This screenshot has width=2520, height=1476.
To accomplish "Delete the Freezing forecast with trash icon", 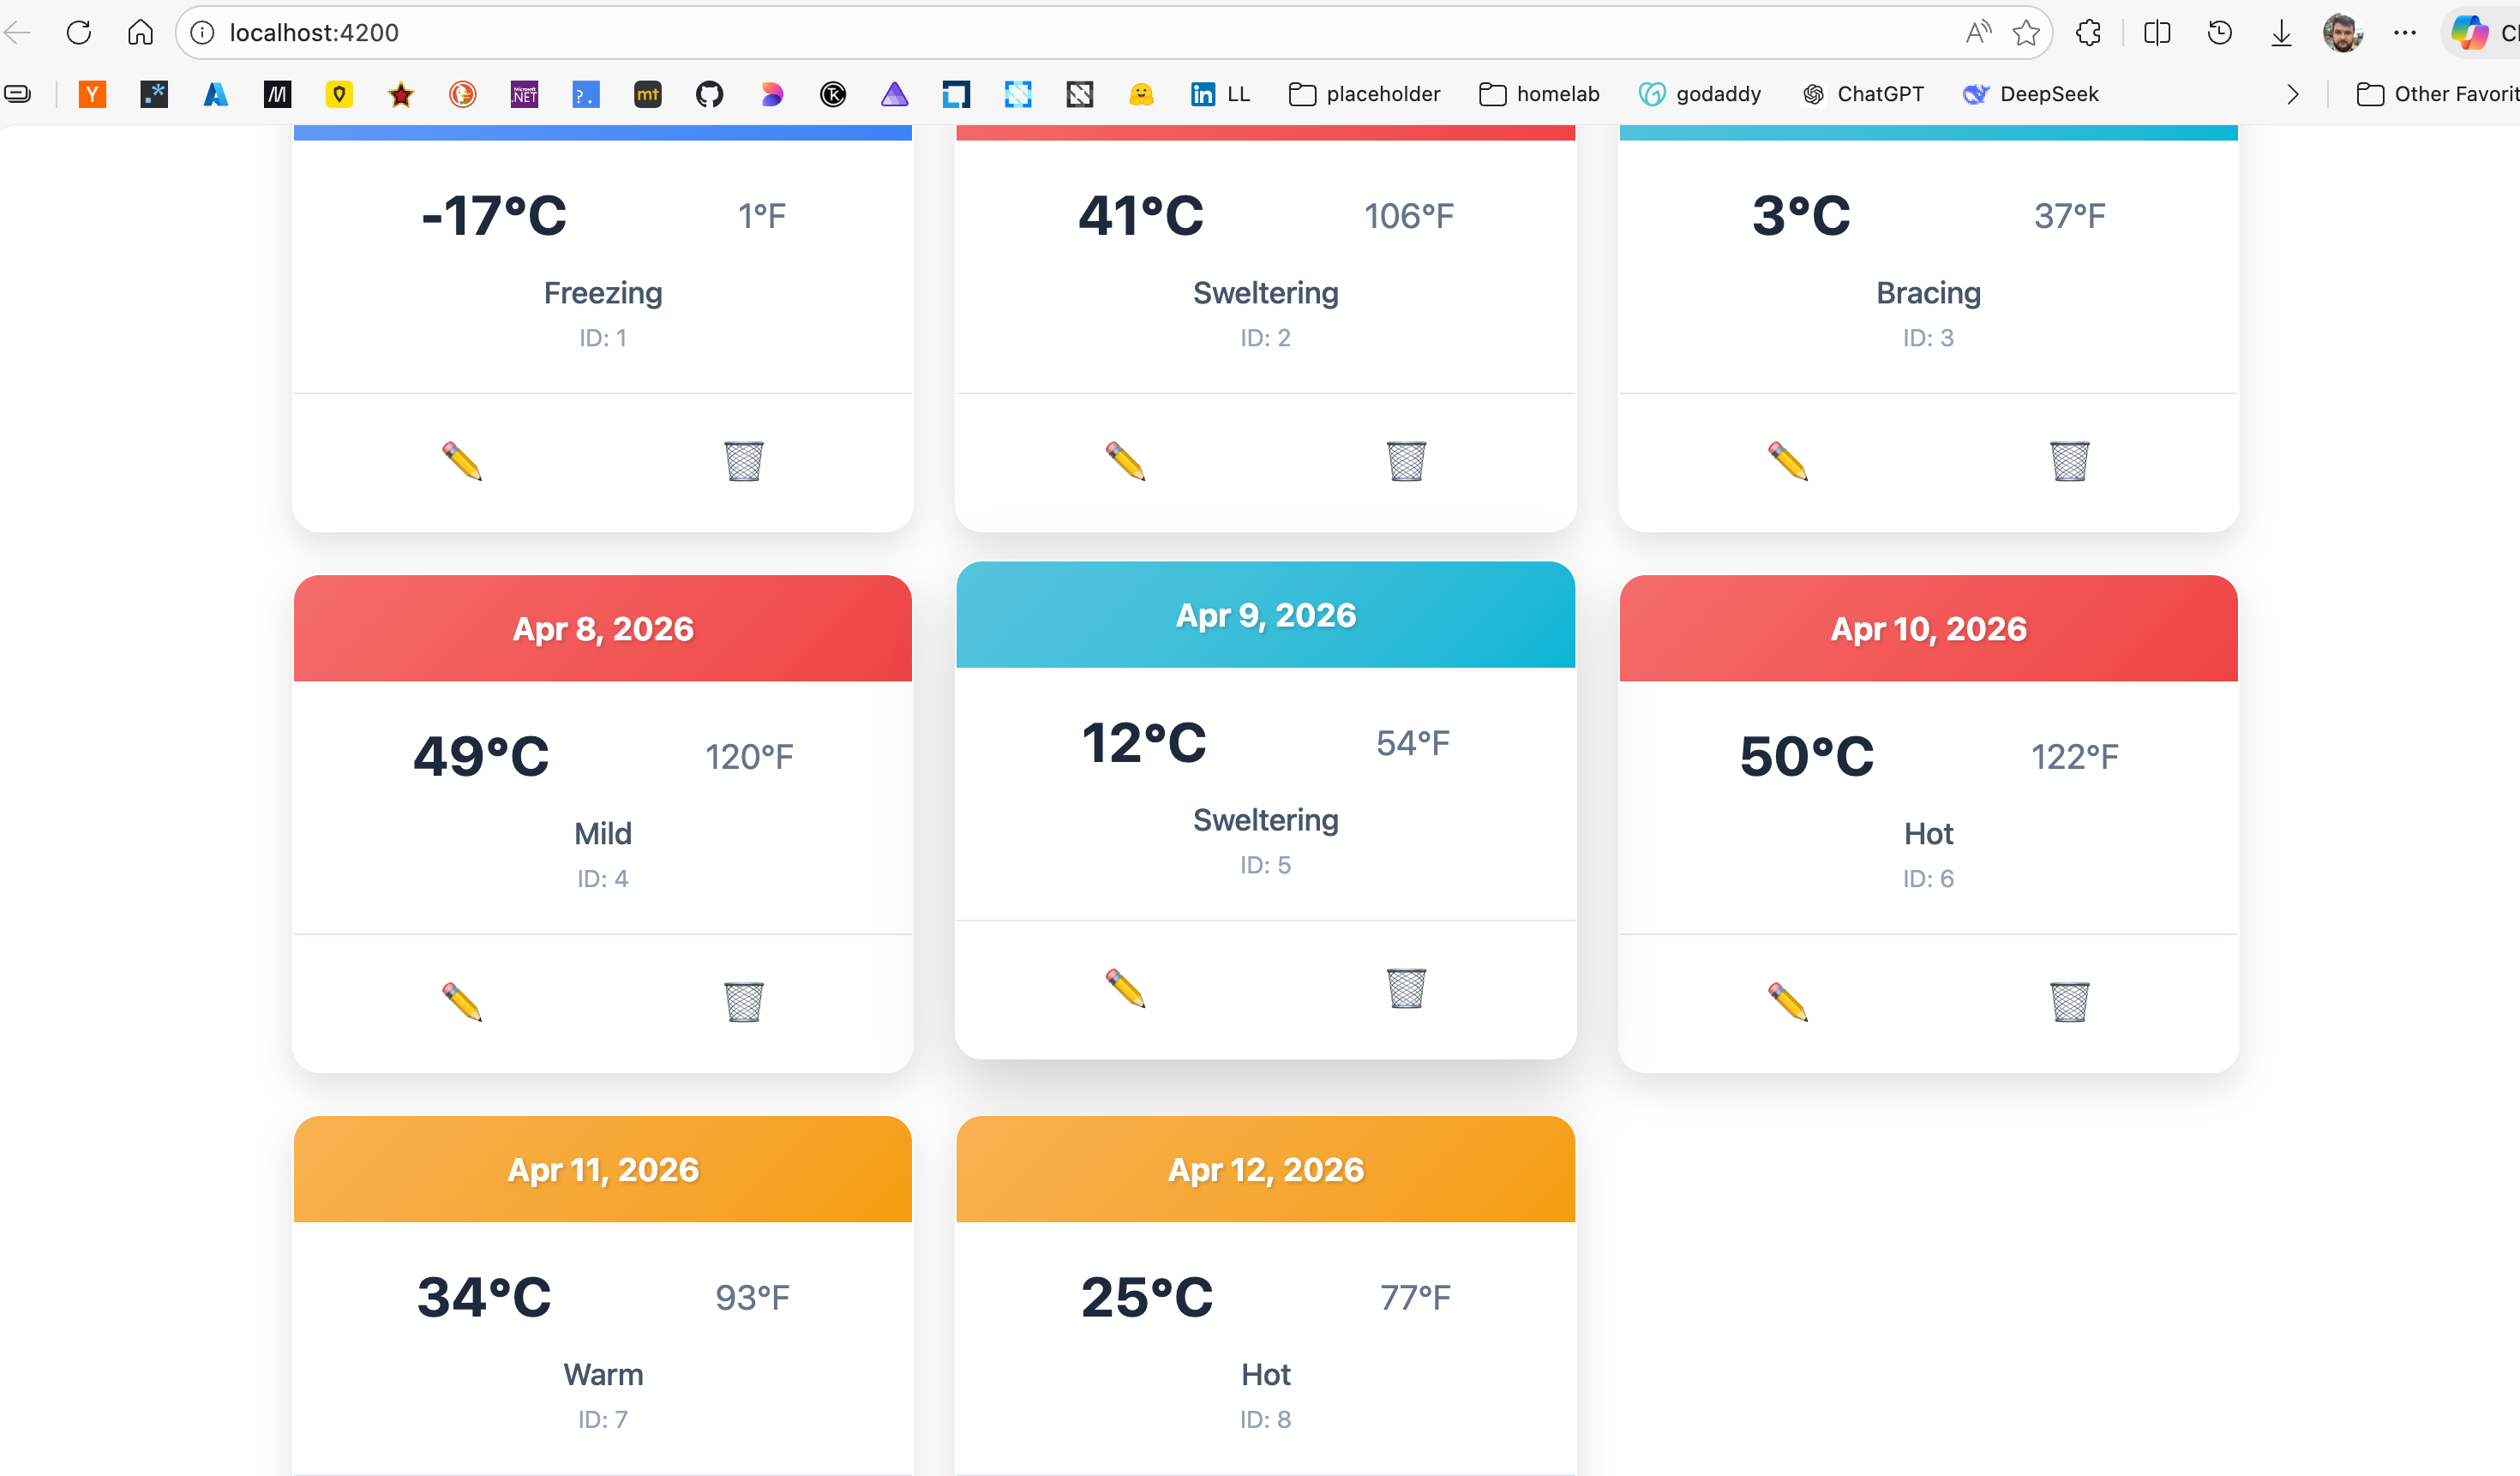I will [743, 461].
